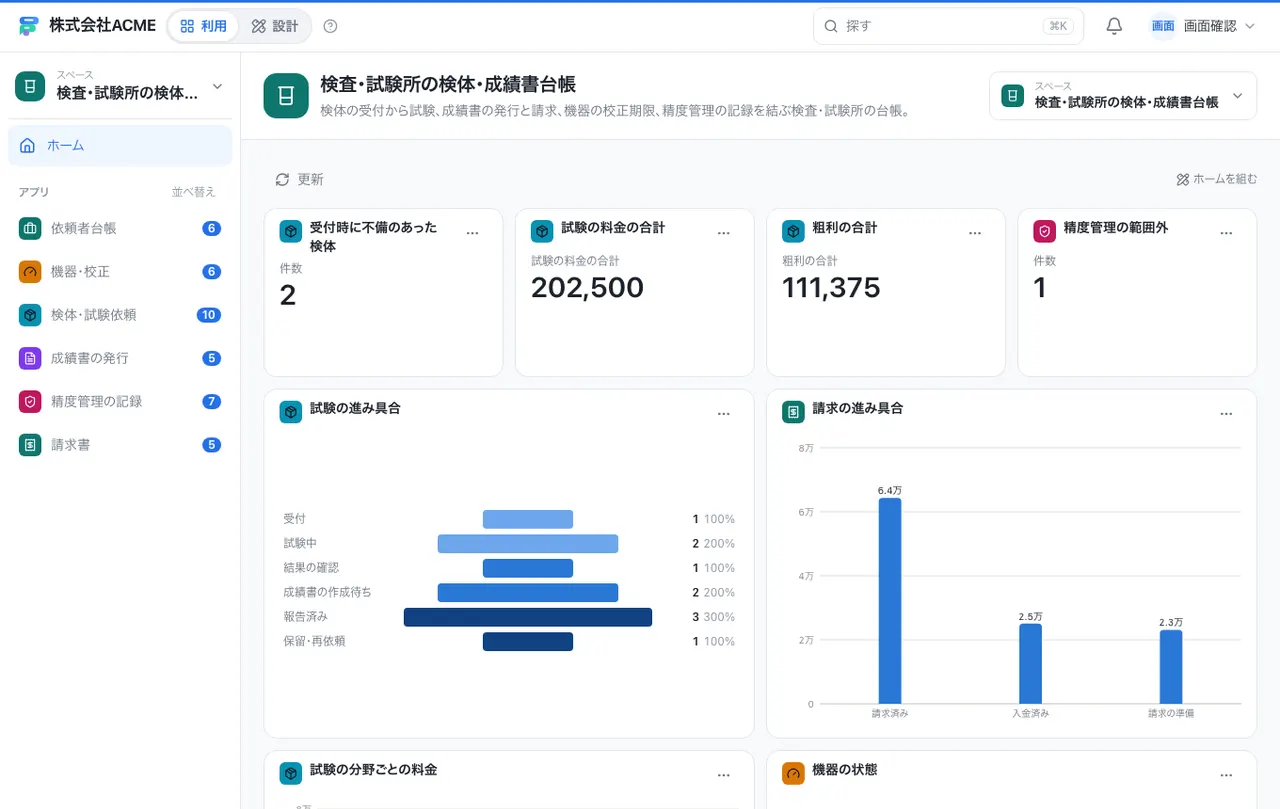
Task: Open the 画面確認 user menu dropdown
Action: [1202, 26]
